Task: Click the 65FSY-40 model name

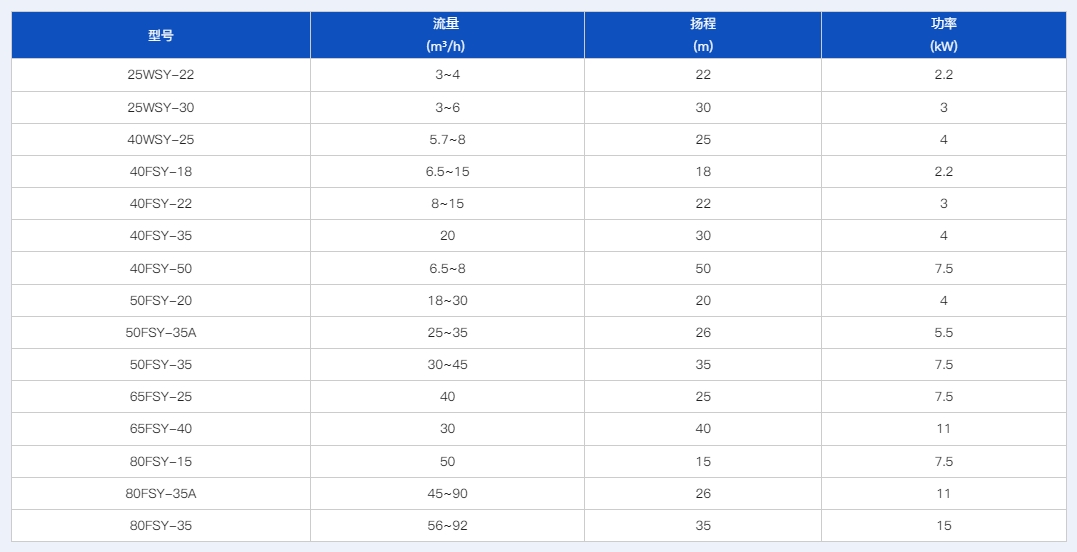Action: pyautogui.click(x=161, y=429)
